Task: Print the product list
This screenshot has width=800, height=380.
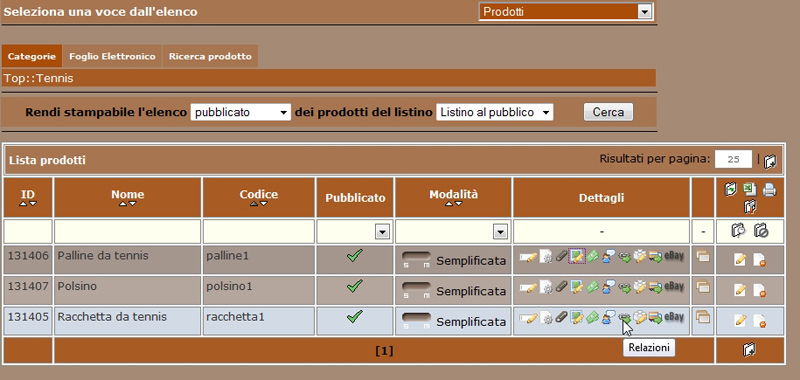Action: coord(769,191)
